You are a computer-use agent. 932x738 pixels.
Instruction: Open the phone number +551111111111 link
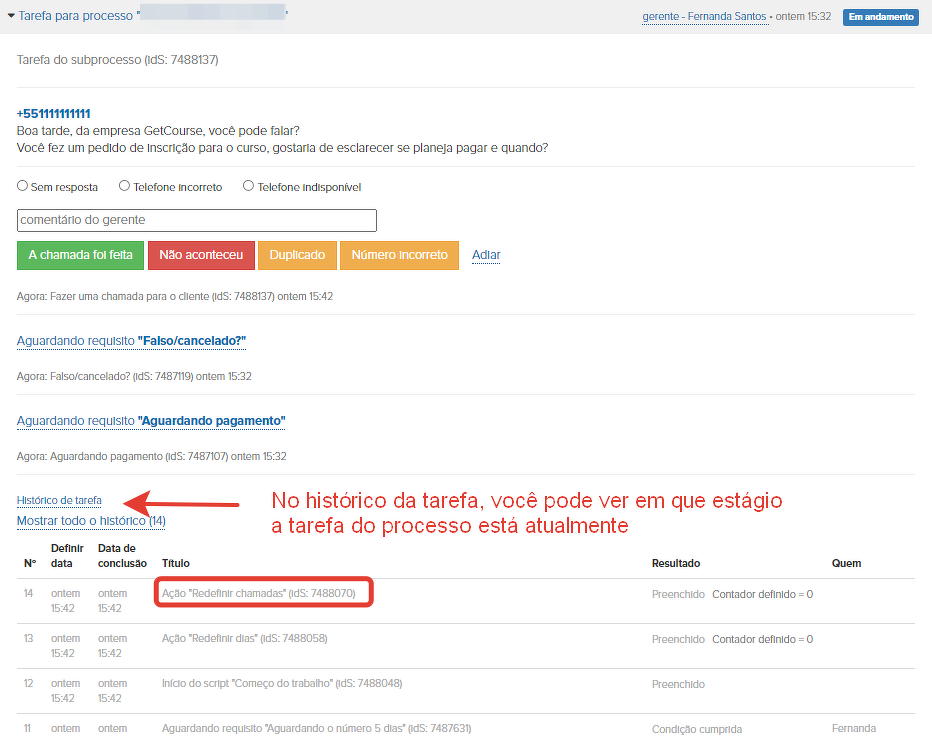[53, 114]
